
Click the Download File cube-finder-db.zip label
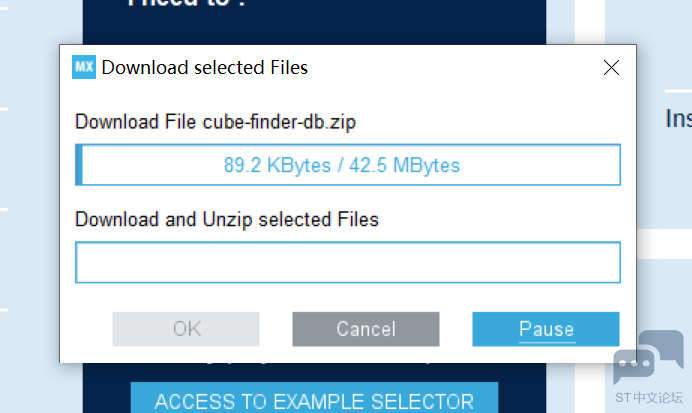pyautogui.click(x=216, y=123)
